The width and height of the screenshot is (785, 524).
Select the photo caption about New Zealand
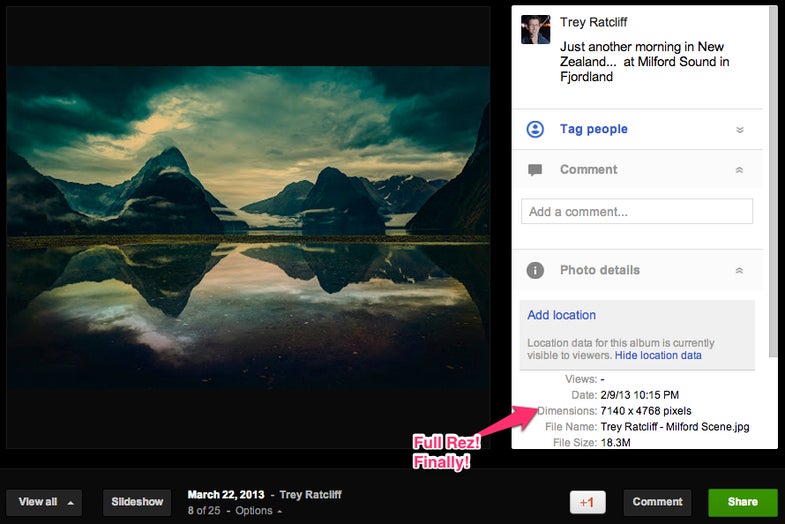644,62
